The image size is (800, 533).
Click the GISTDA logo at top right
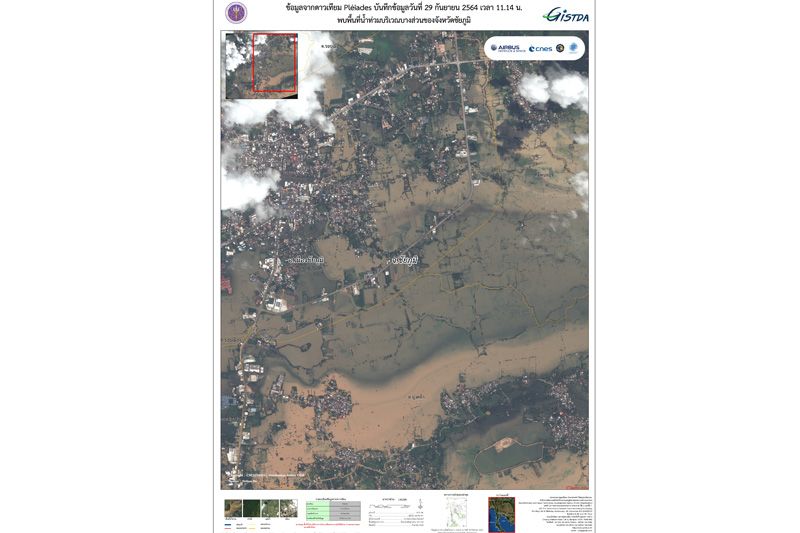(565, 14)
